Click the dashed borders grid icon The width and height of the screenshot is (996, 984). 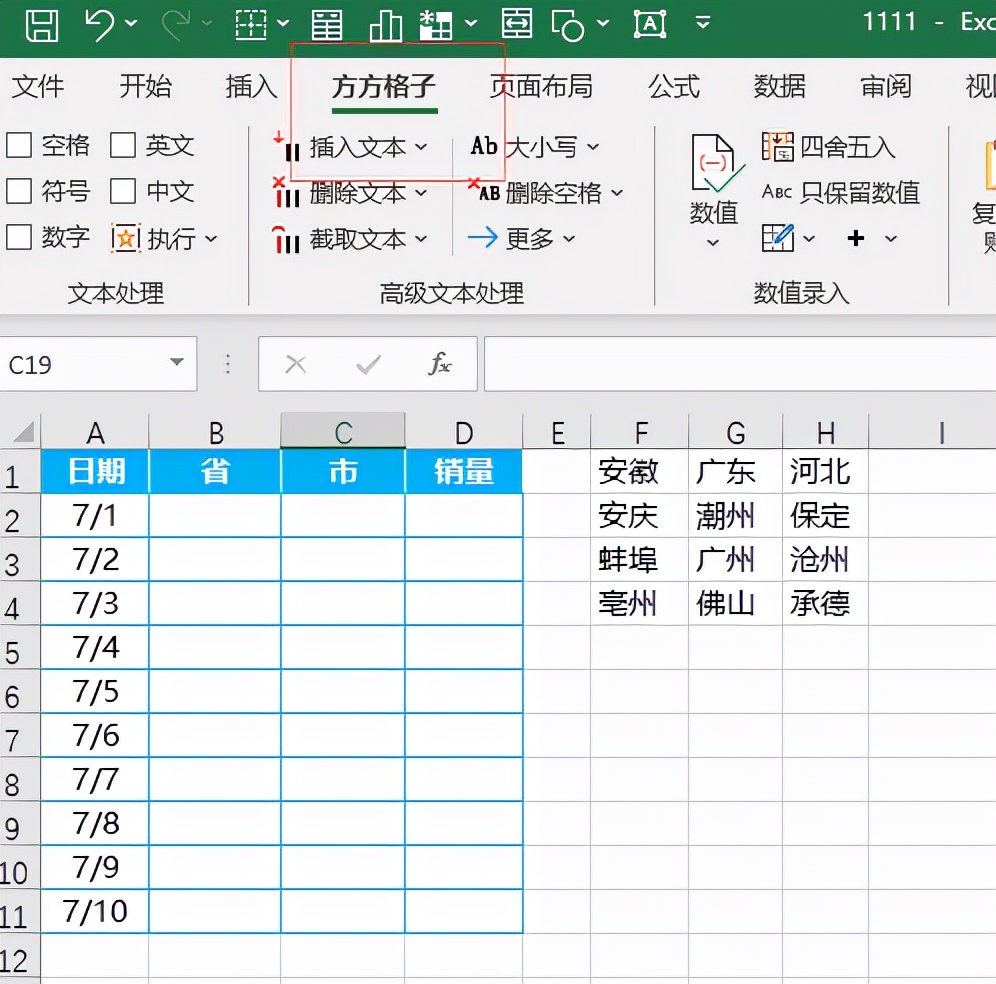coord(251,25)
